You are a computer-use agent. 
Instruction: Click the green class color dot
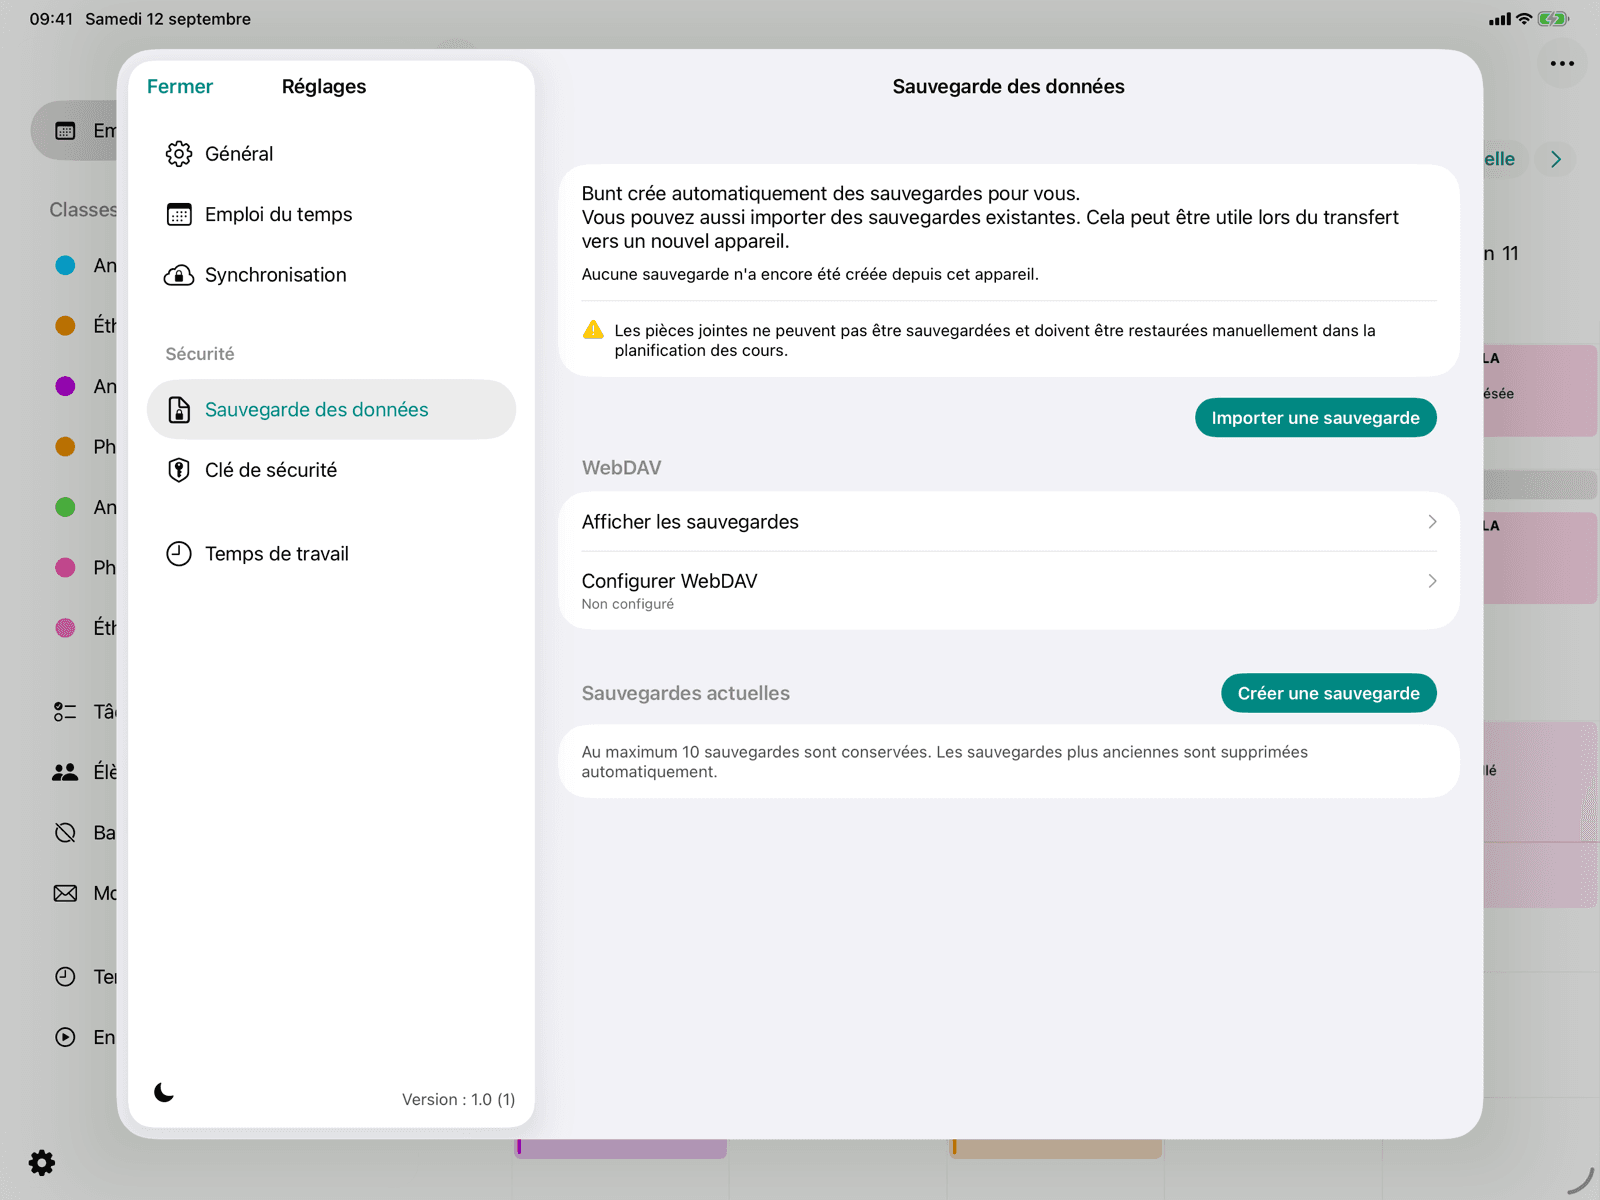tap(65, 507)
